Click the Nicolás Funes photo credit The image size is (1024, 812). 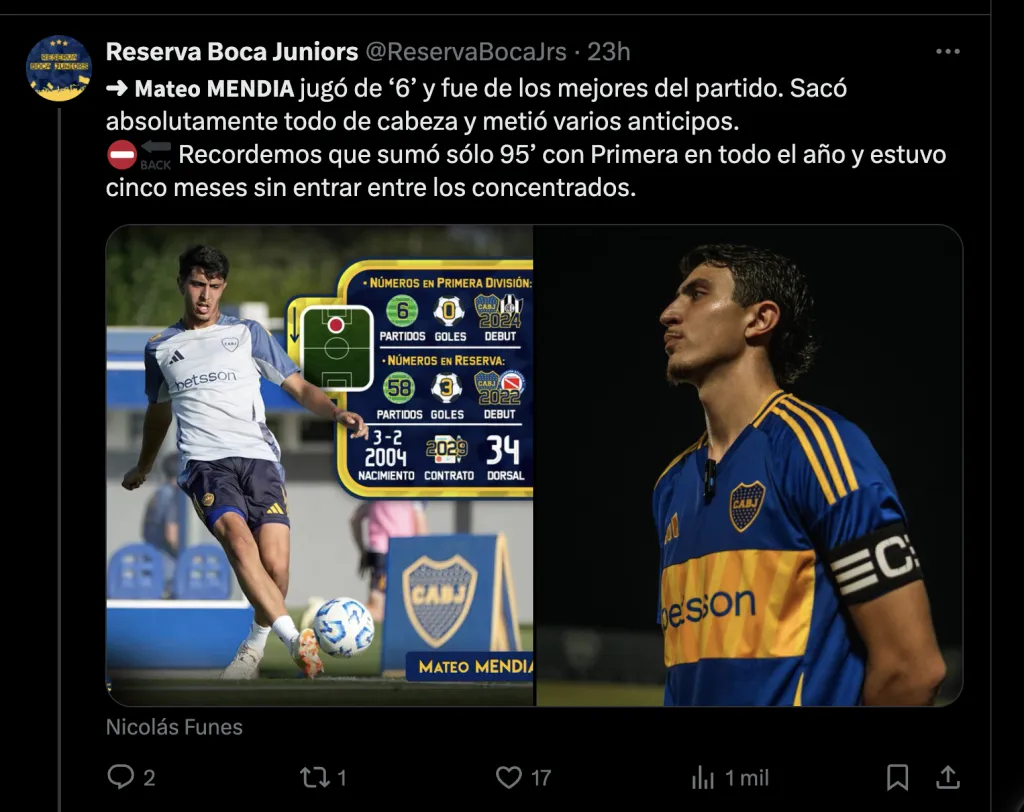click(x=174, y=727)
